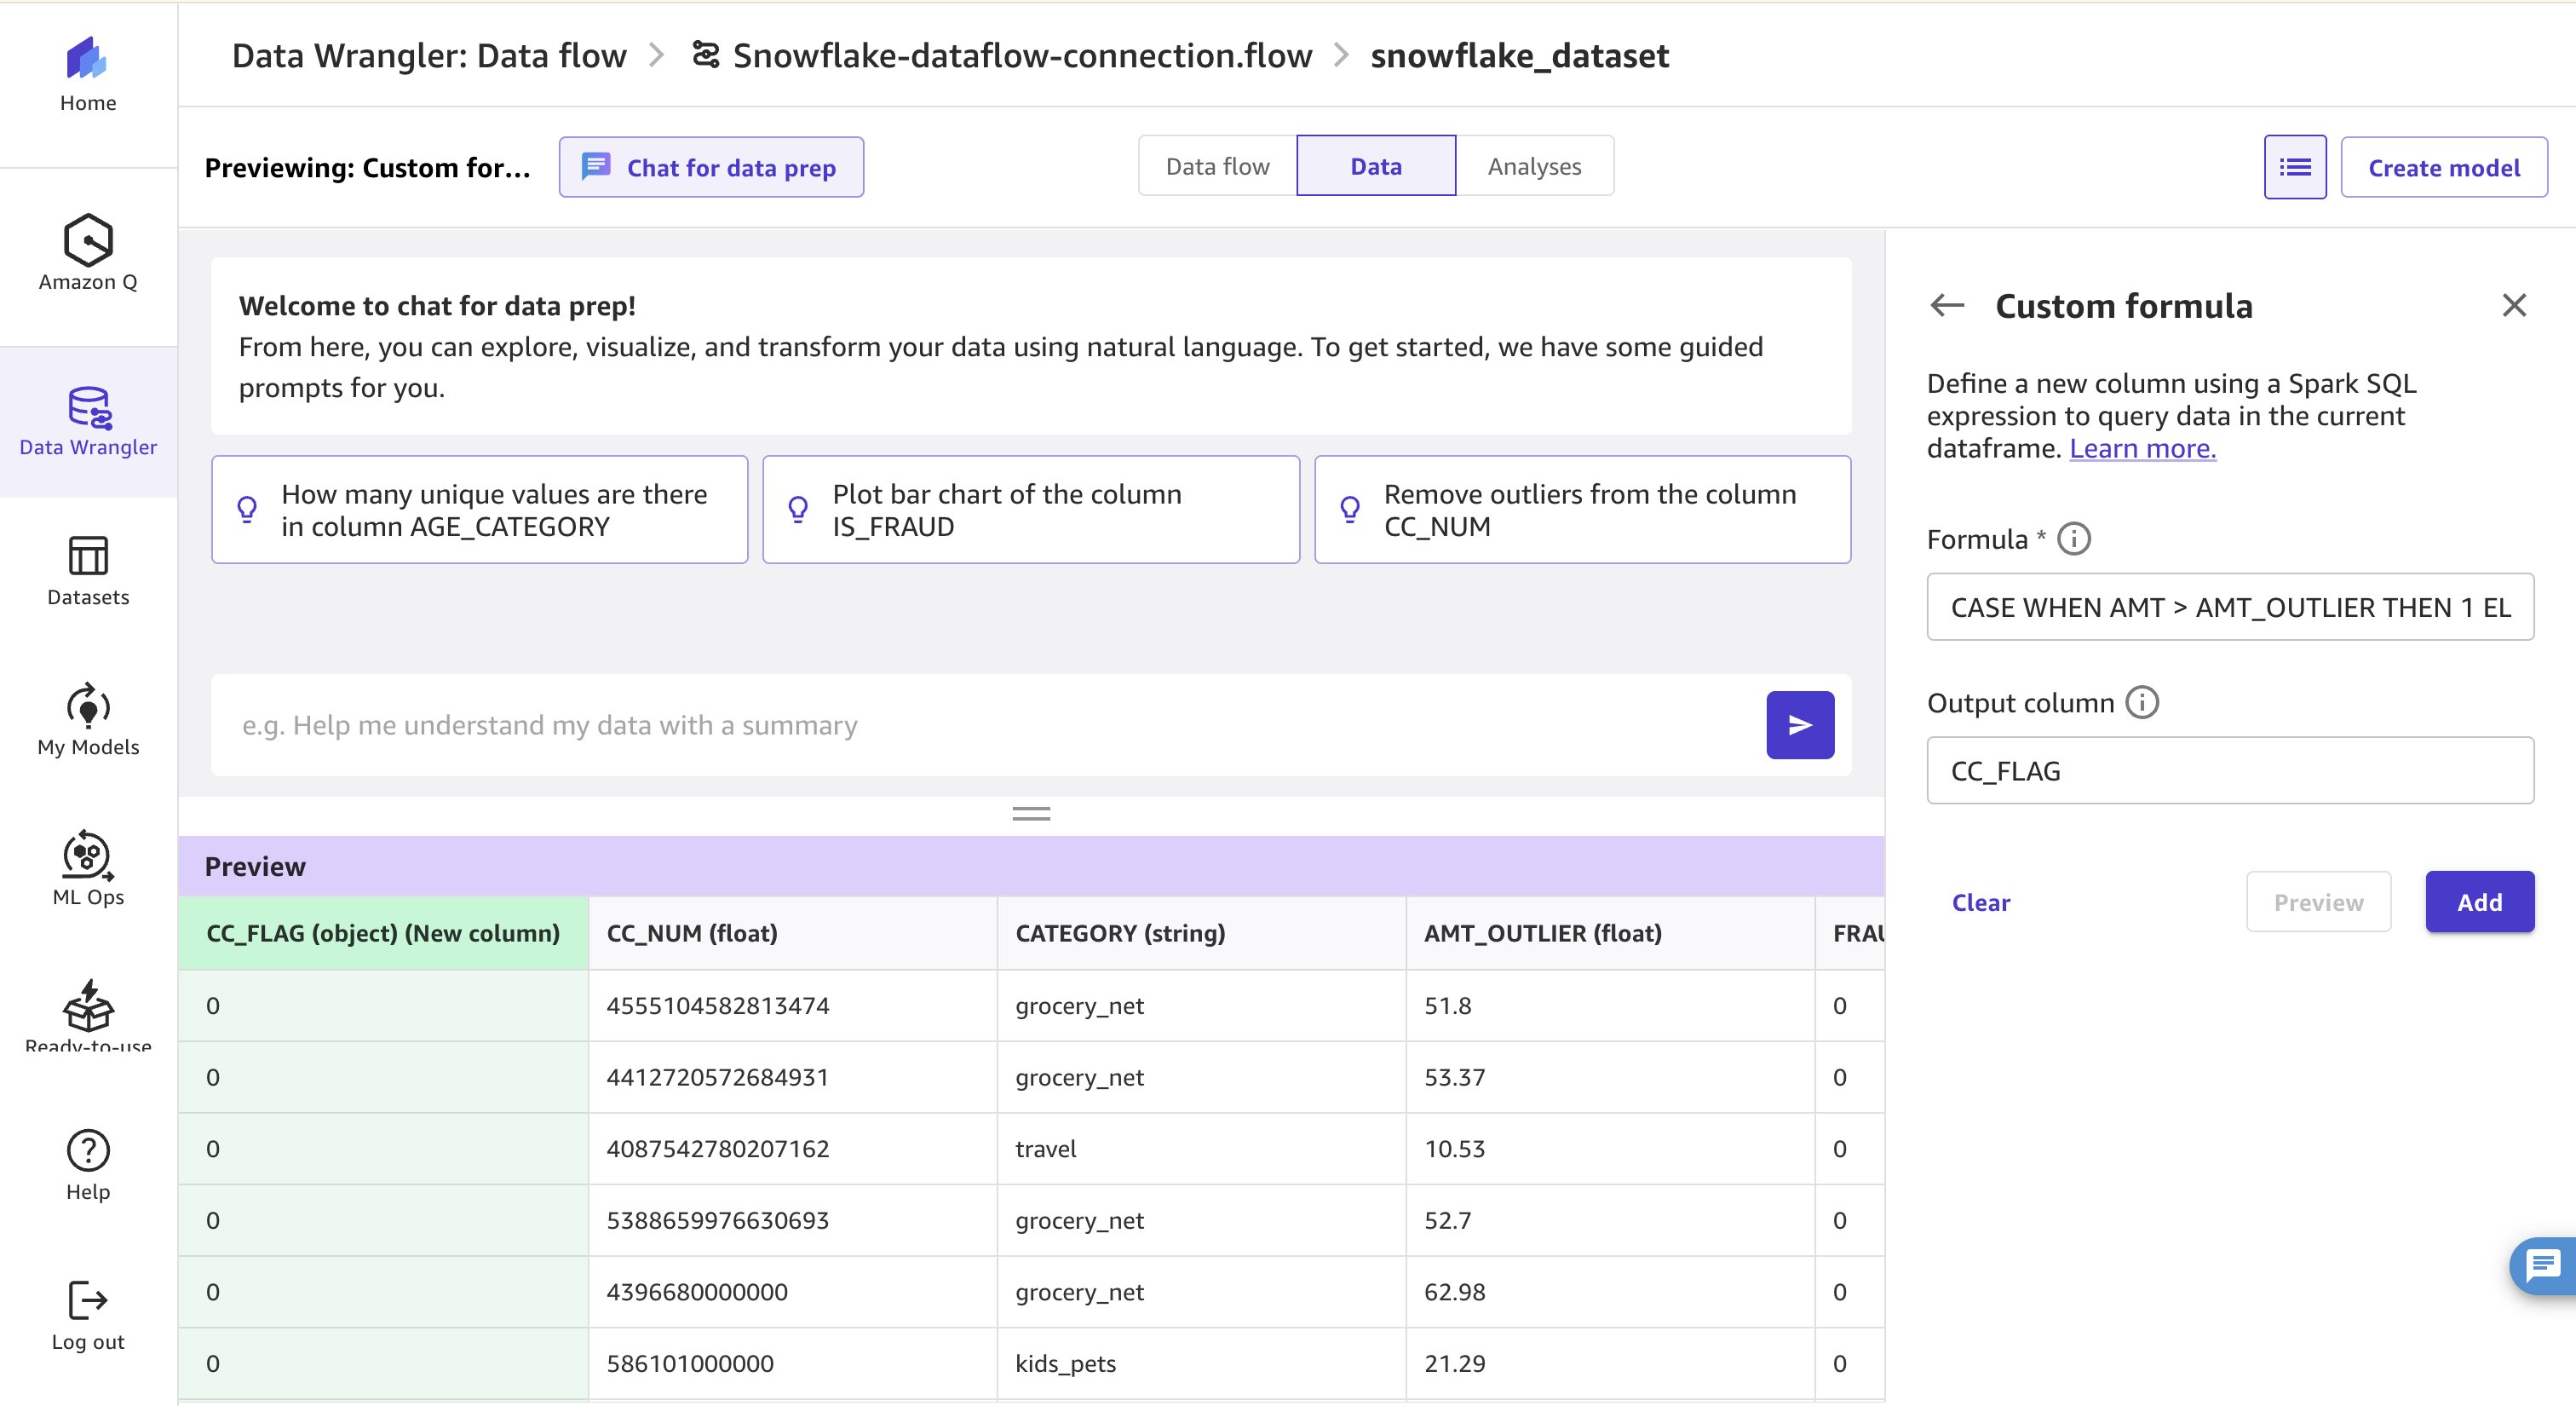The width and height of the screenshot is (2576, 1406).
Task: Click the Preview section header
Action: (1031, 866)
